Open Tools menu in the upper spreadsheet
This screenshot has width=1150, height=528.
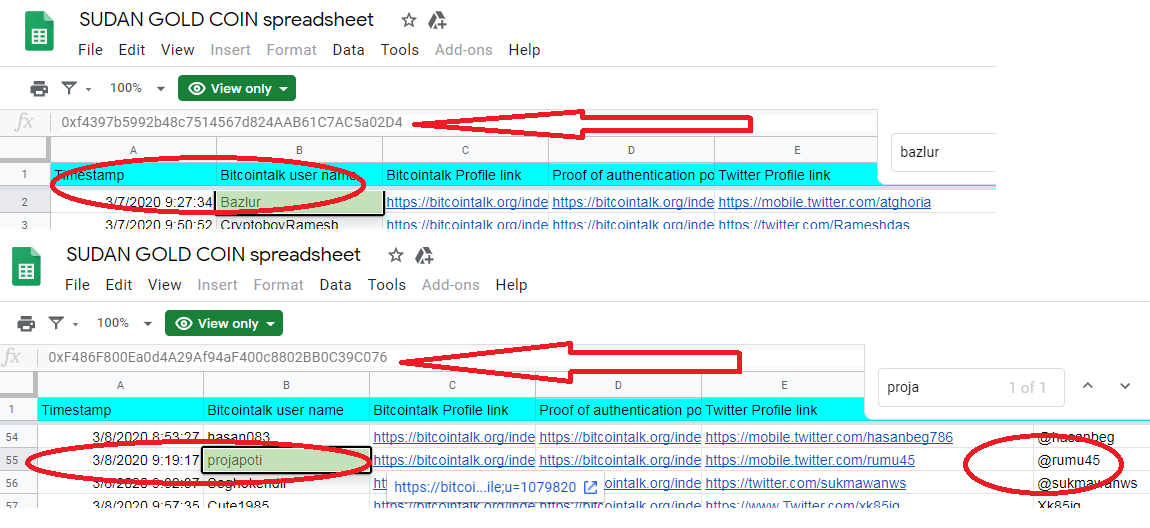pos(400,50)
